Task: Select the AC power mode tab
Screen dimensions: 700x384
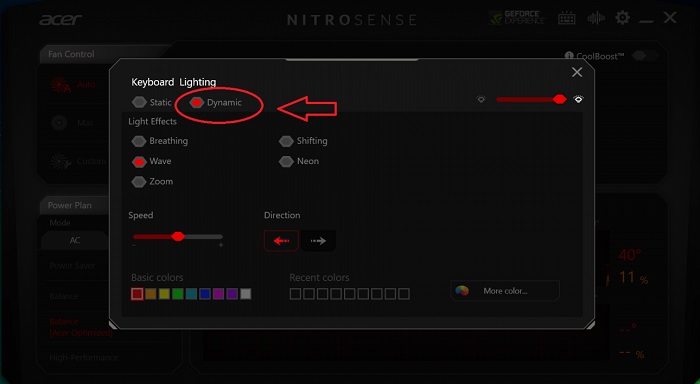Action: tap(75, 240)
